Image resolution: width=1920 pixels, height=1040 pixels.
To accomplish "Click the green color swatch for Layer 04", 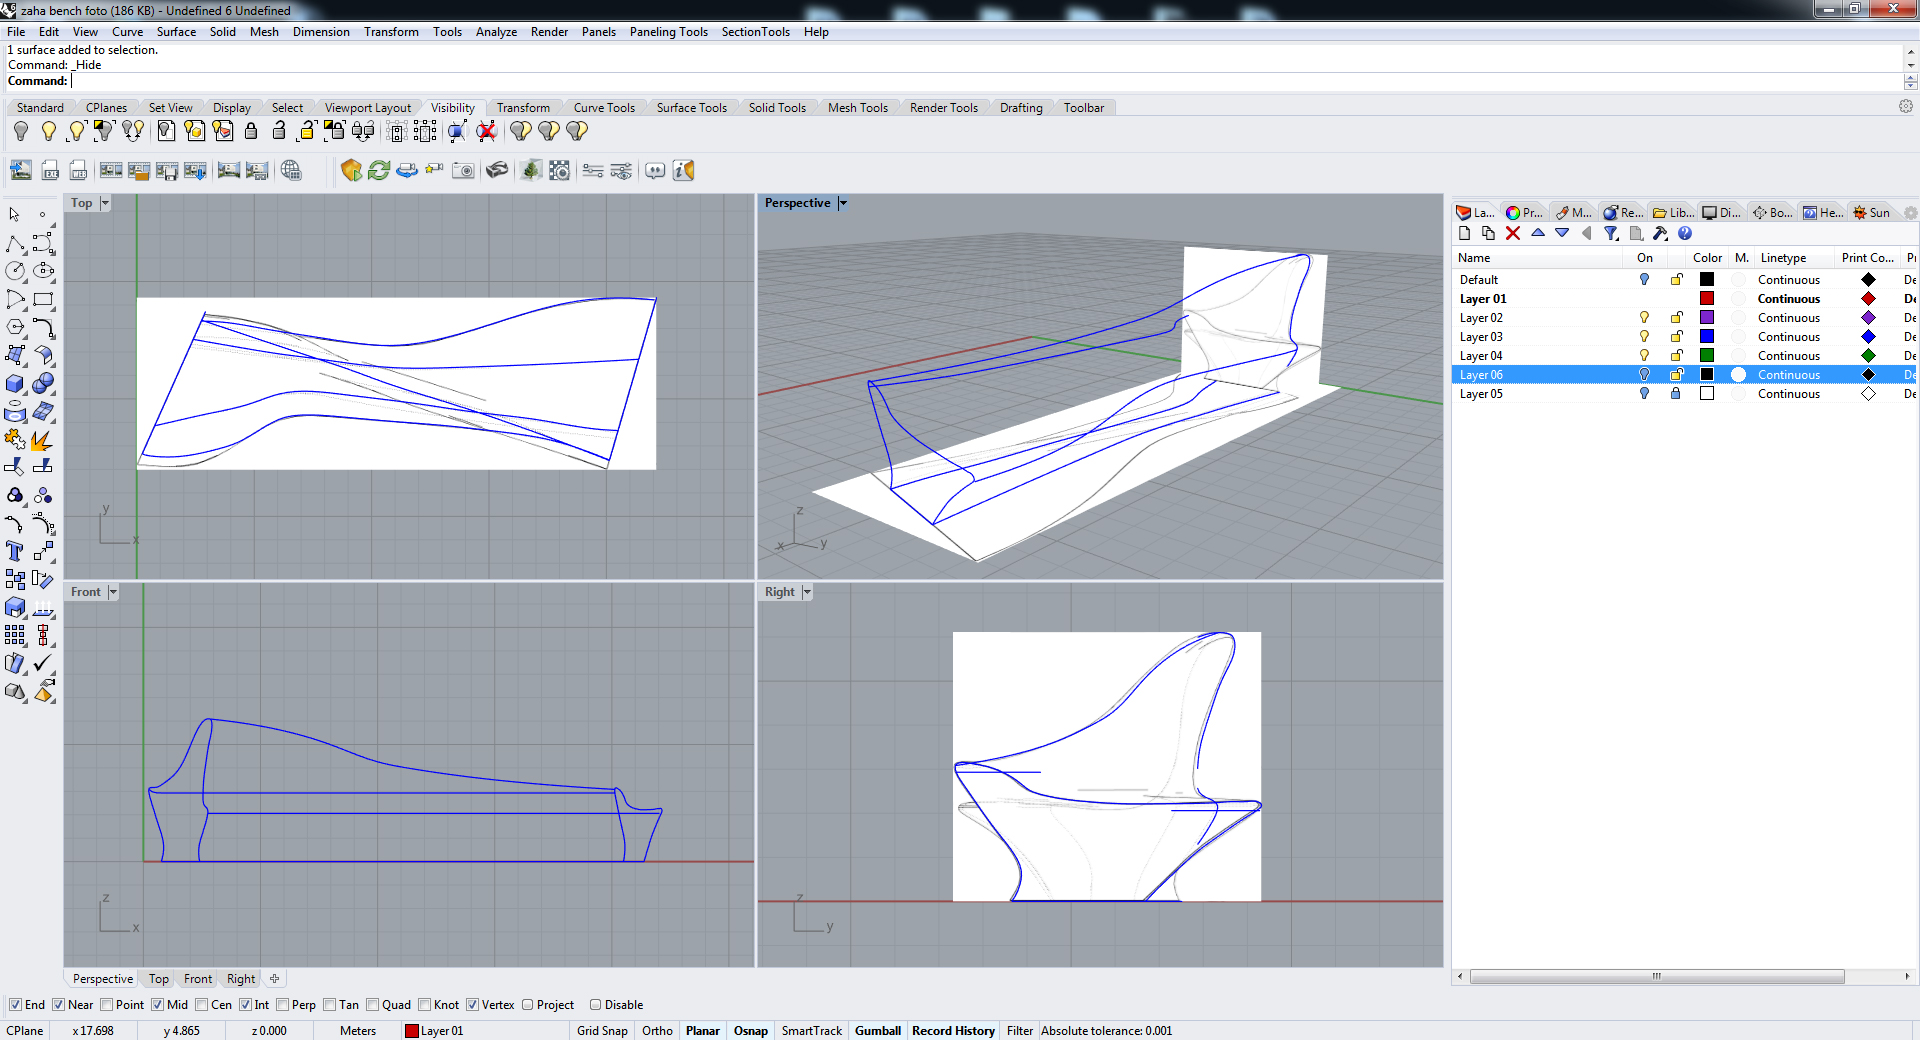I will (x=1707, y=355).
